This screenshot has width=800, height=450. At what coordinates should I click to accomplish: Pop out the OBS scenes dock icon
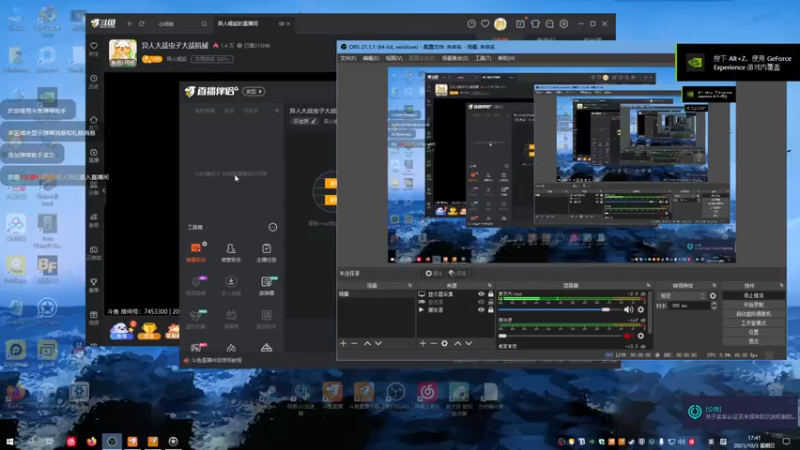click(410, 285)
